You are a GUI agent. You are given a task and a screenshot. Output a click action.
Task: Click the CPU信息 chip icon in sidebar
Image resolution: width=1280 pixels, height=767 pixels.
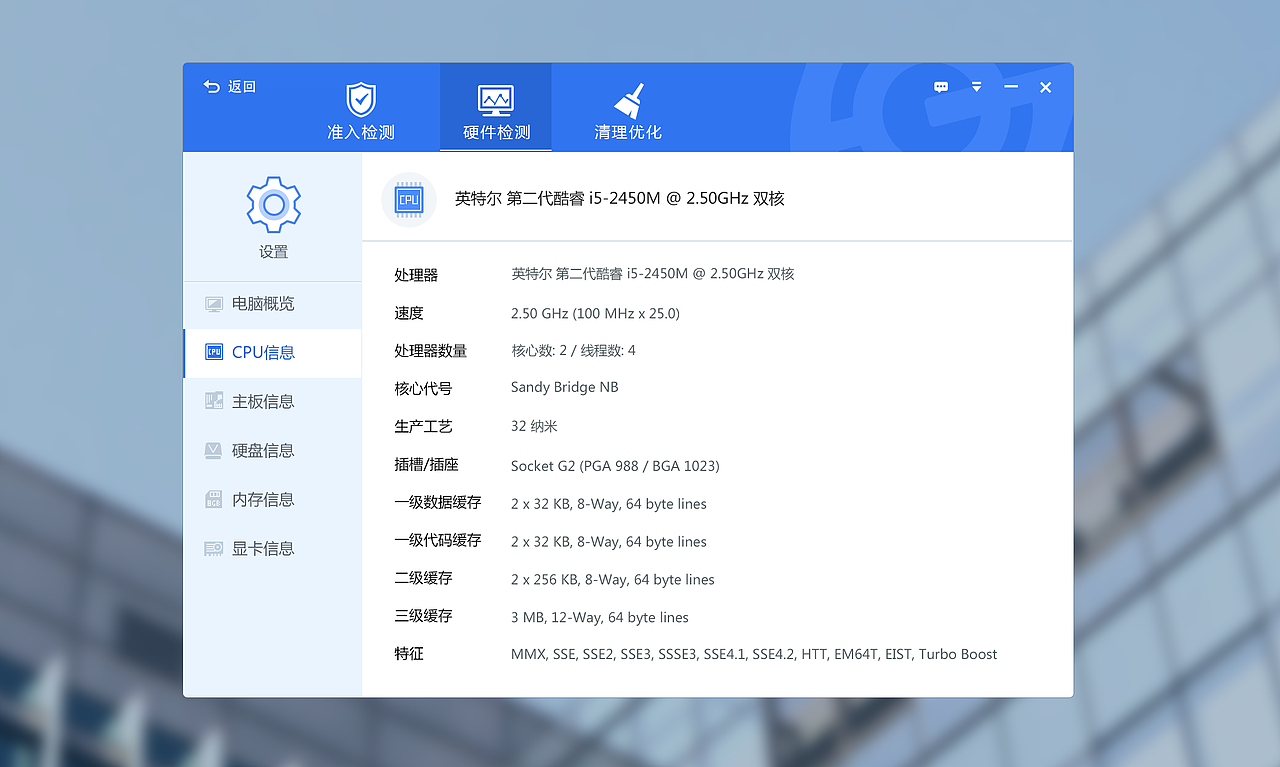pyautogui.click(x=213, y=352)
